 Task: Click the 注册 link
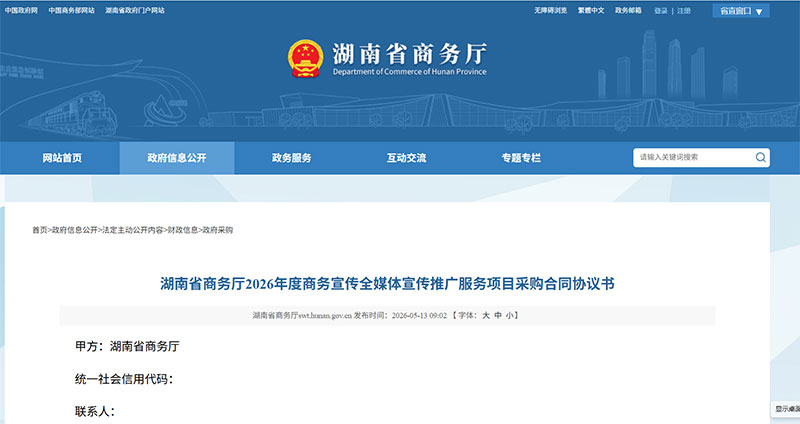point(684,11)
